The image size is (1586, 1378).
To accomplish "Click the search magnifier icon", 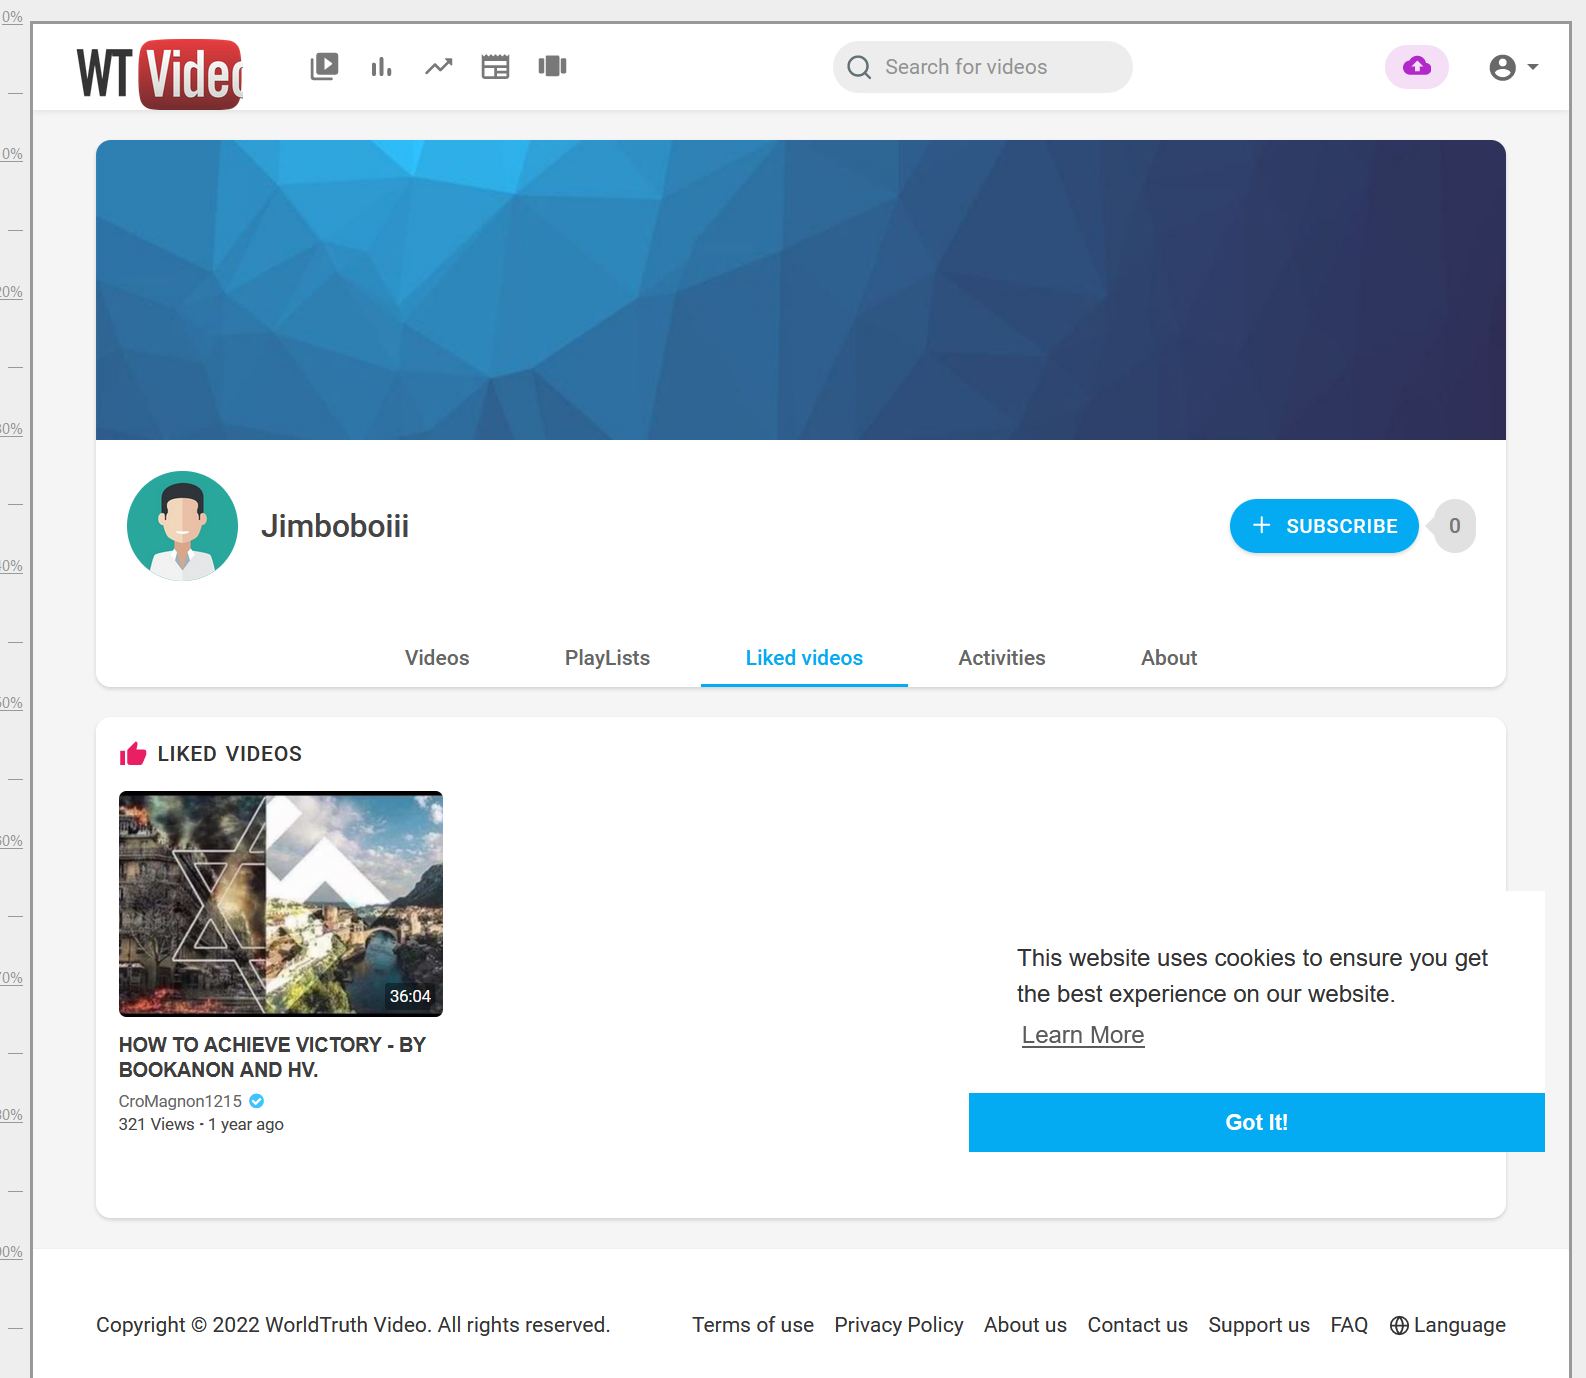I will click(x=859, y=67).
